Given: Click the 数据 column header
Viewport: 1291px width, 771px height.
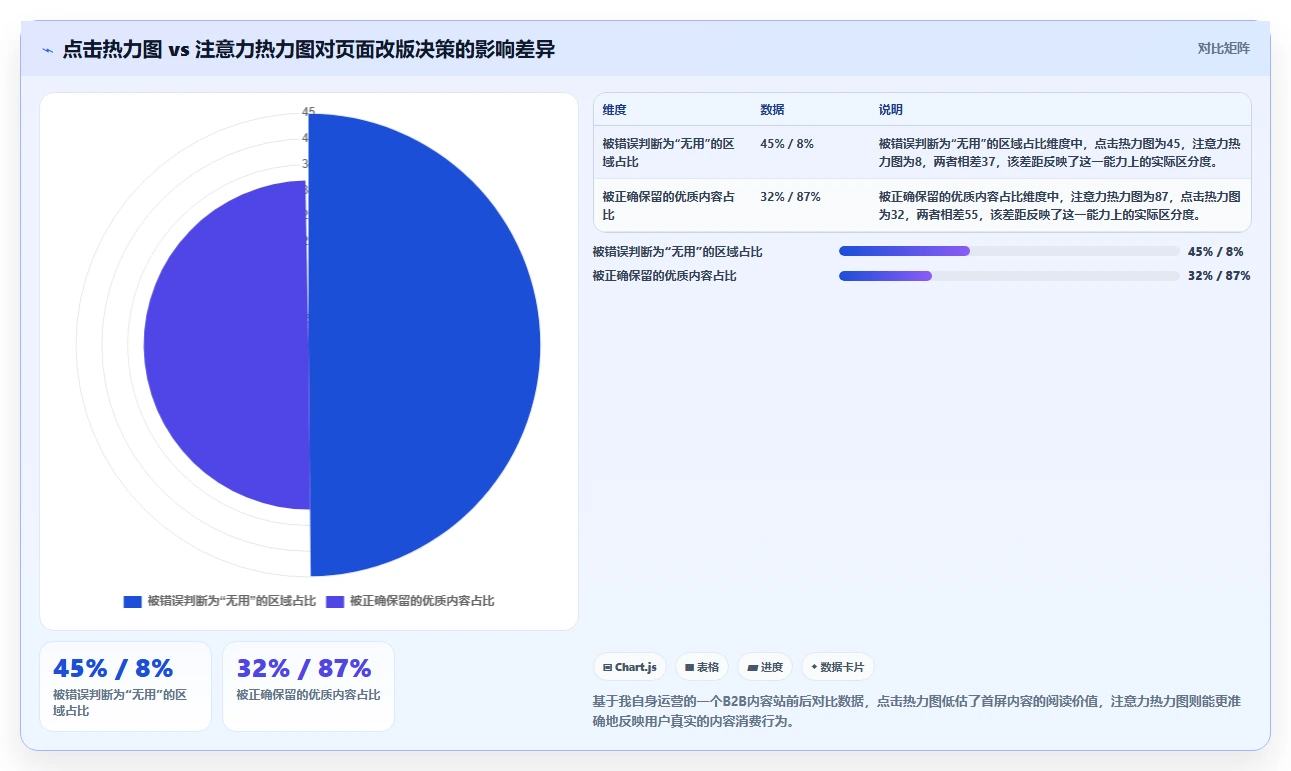Looking at the screenshot, I should pyautogui.click(x=772, y=110).
